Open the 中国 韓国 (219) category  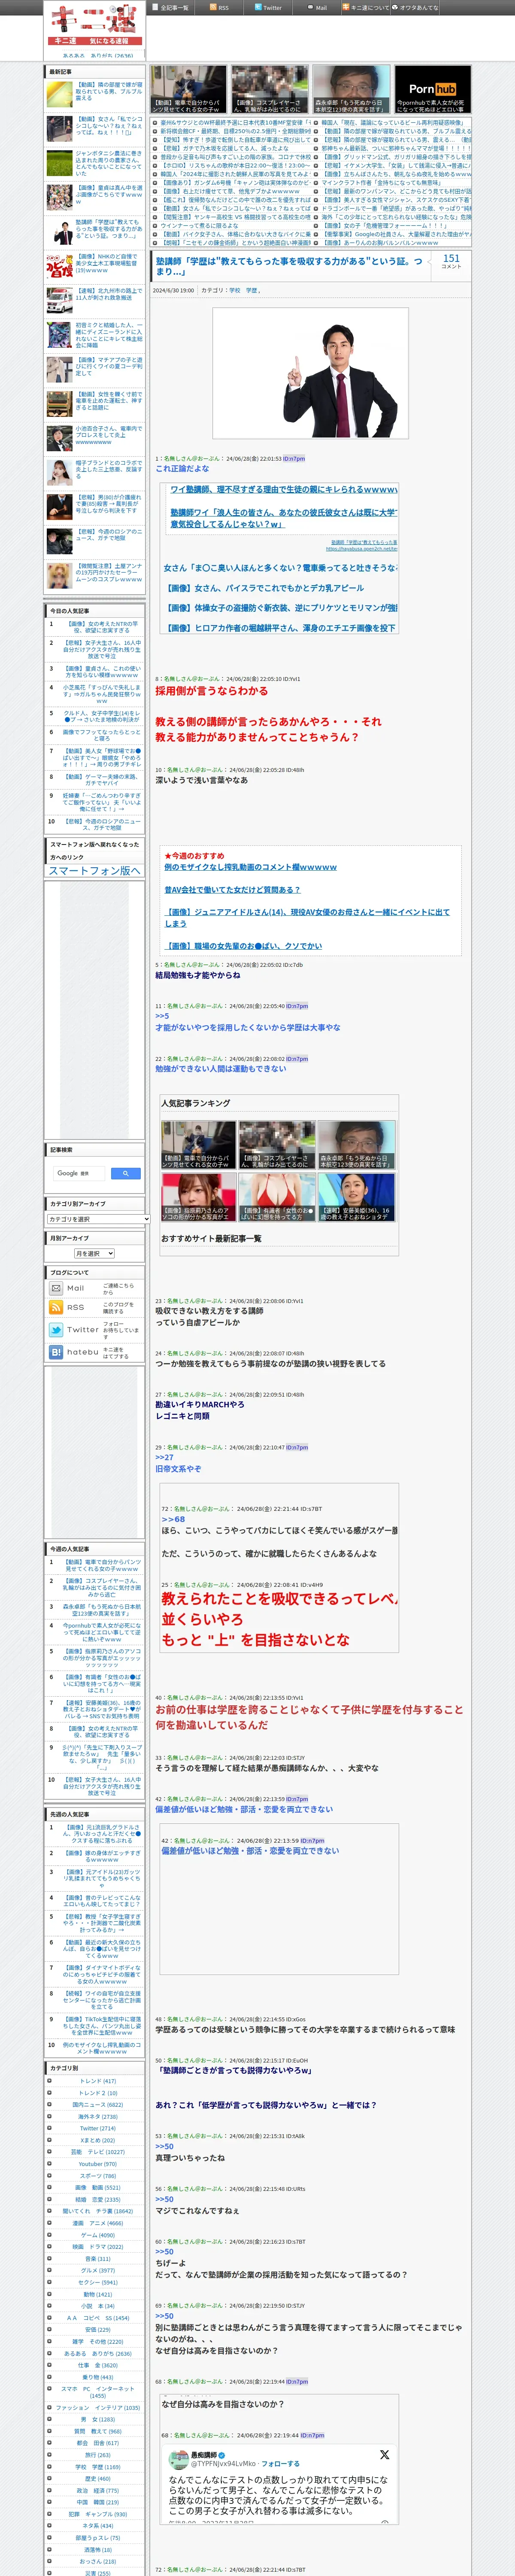[98, 2503]
